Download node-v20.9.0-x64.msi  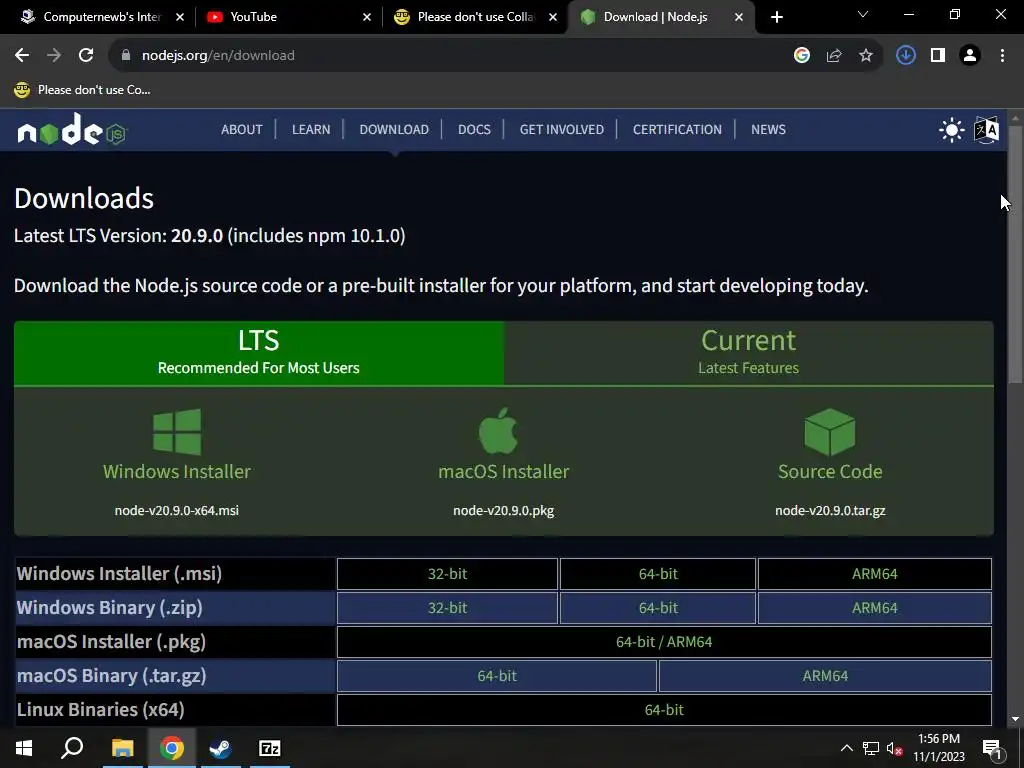pyautogui.click(x=176, y=511)
